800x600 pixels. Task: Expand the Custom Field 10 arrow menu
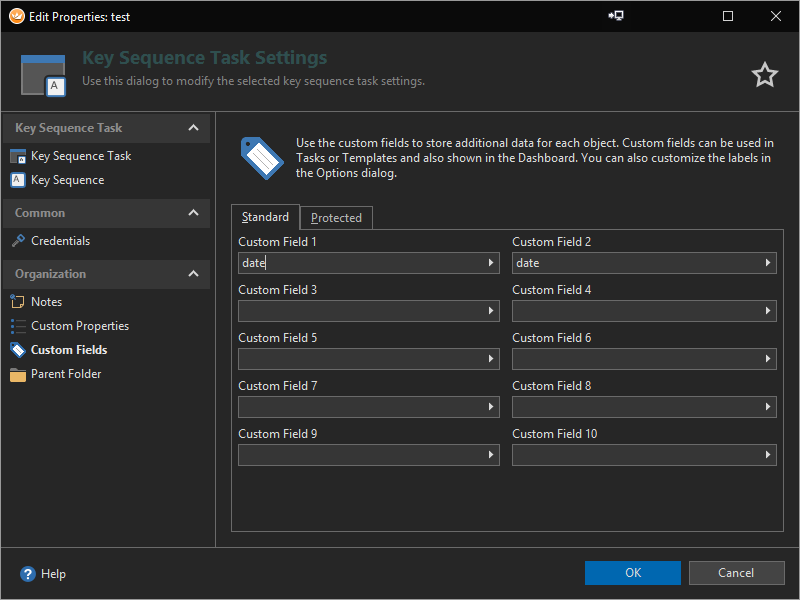(x=768, y=455)
